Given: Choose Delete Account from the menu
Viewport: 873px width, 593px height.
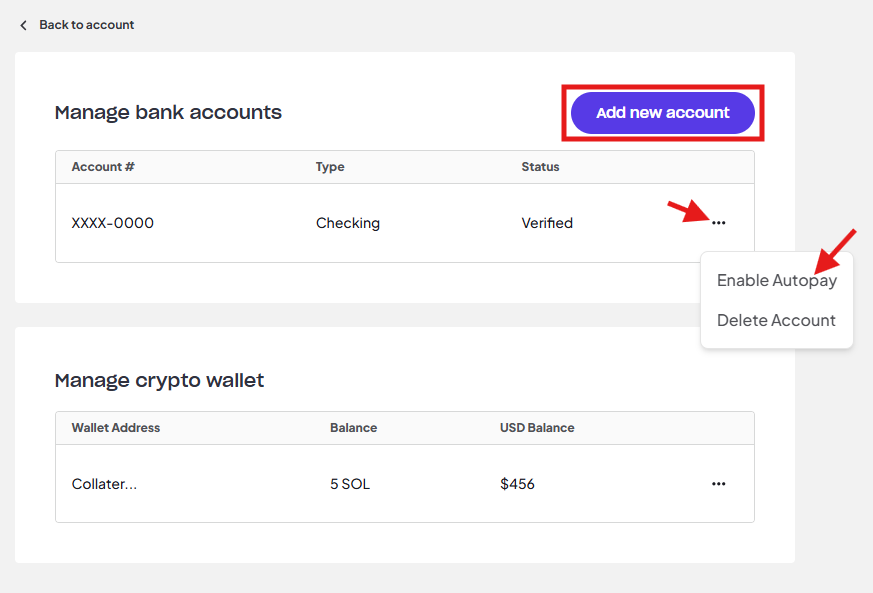Looking at the screenshot, I should pos(776,320).
